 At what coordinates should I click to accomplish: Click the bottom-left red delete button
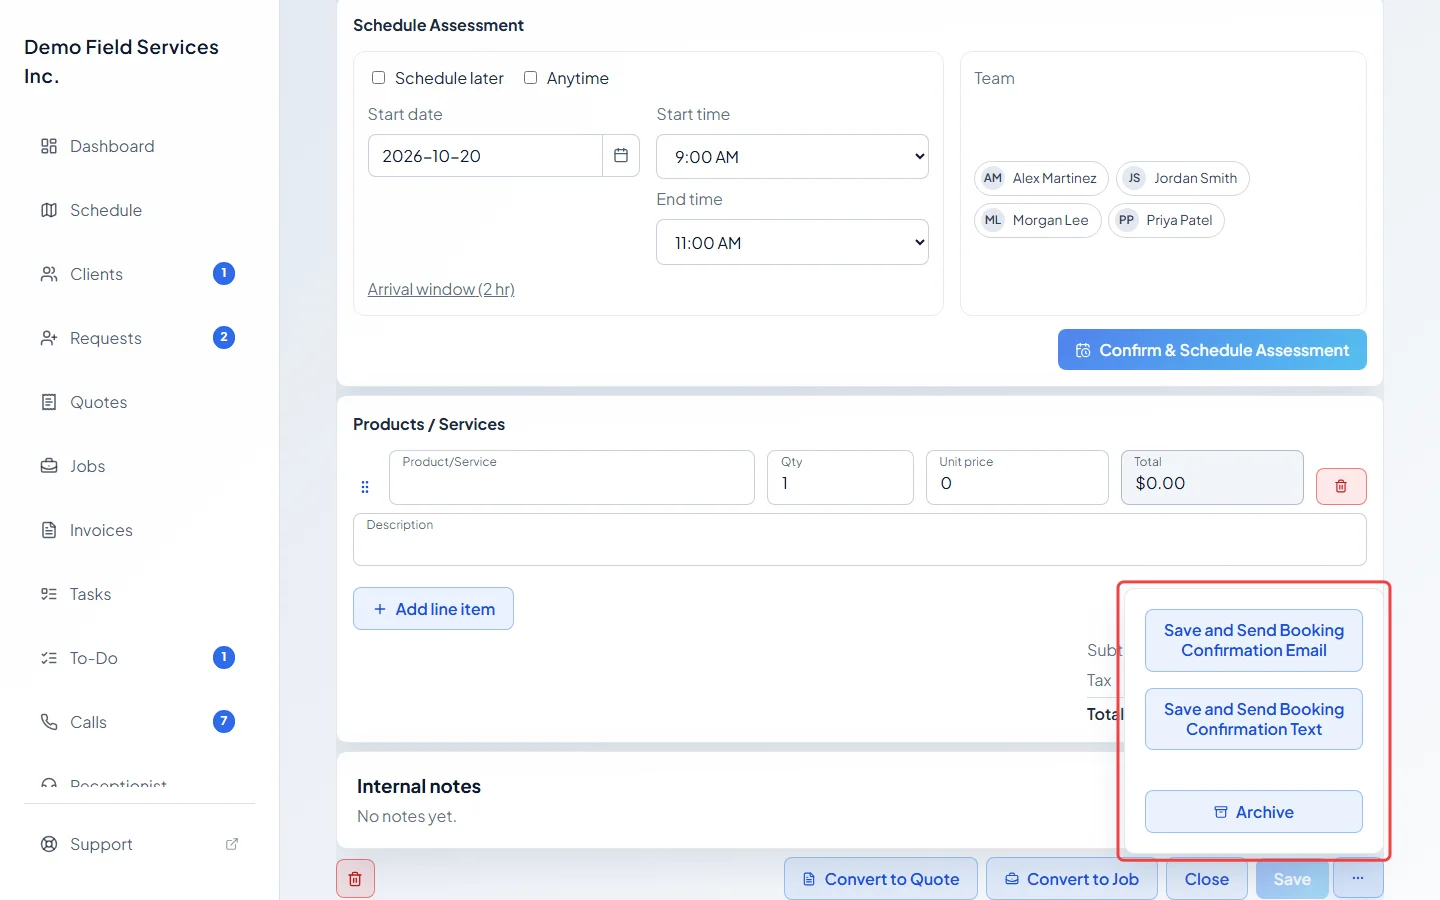tap(355, 879)
